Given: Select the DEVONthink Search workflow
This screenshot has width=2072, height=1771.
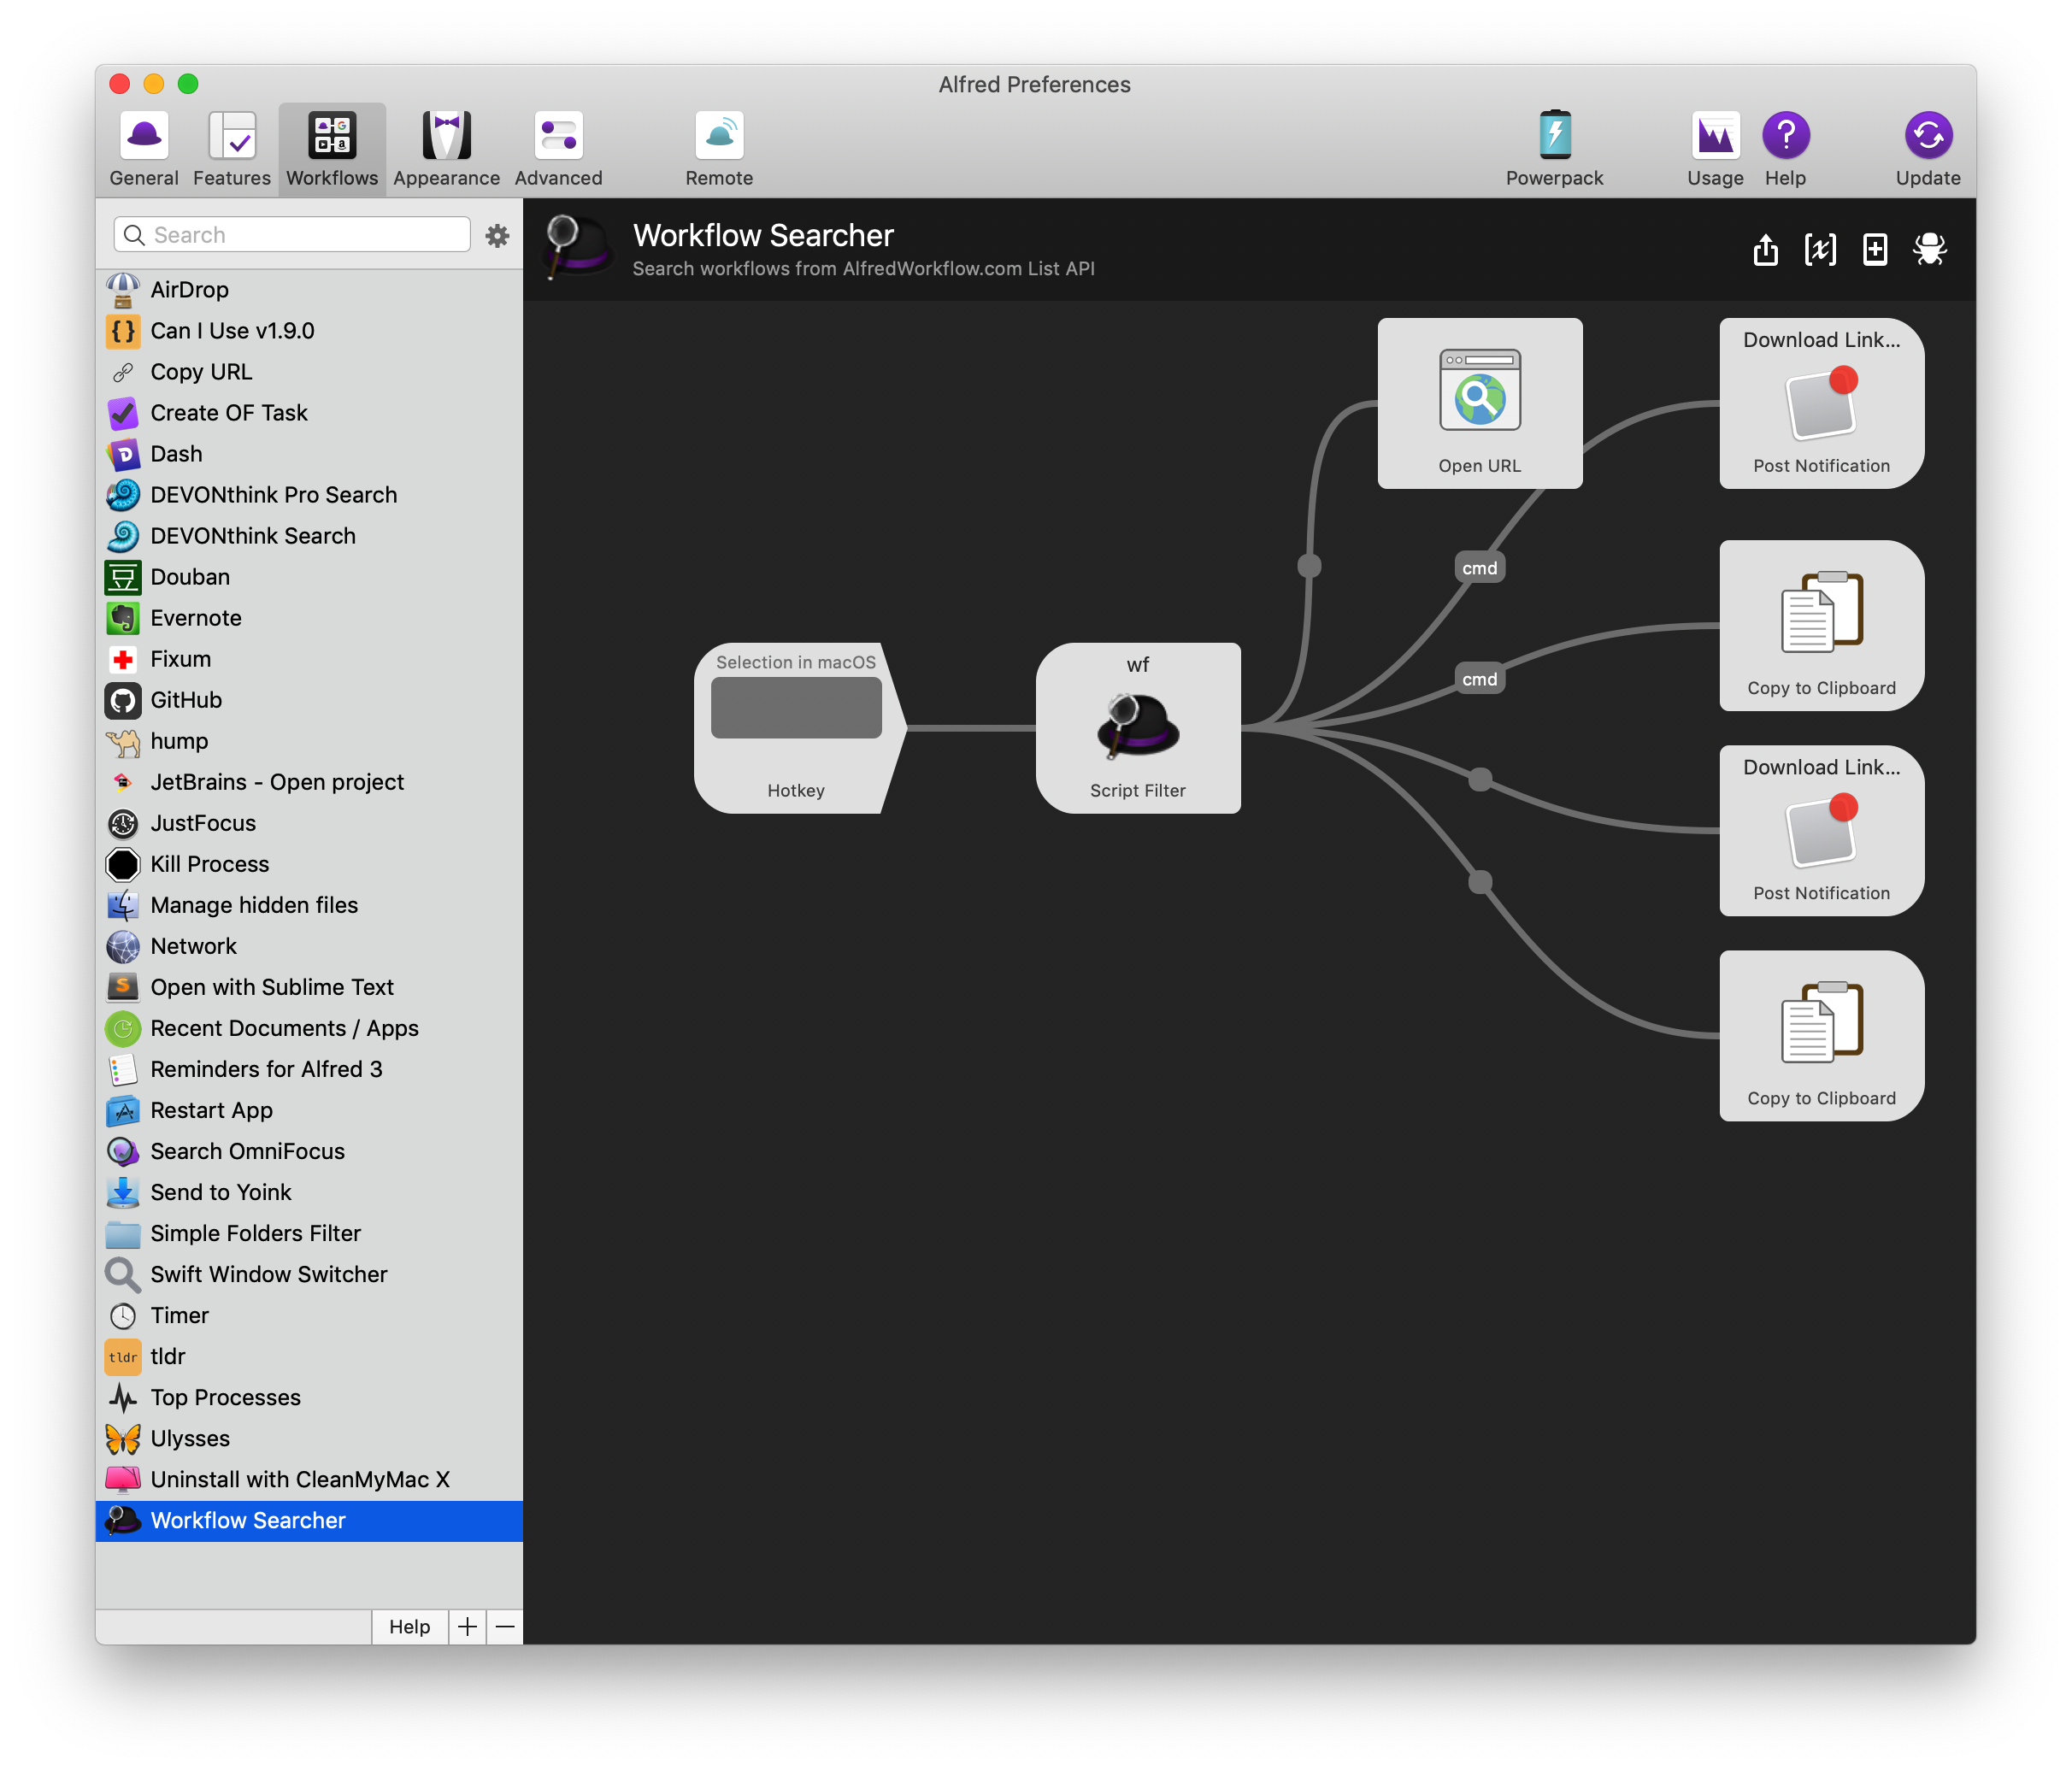Looking at the screenshot, I should [309, 535].
